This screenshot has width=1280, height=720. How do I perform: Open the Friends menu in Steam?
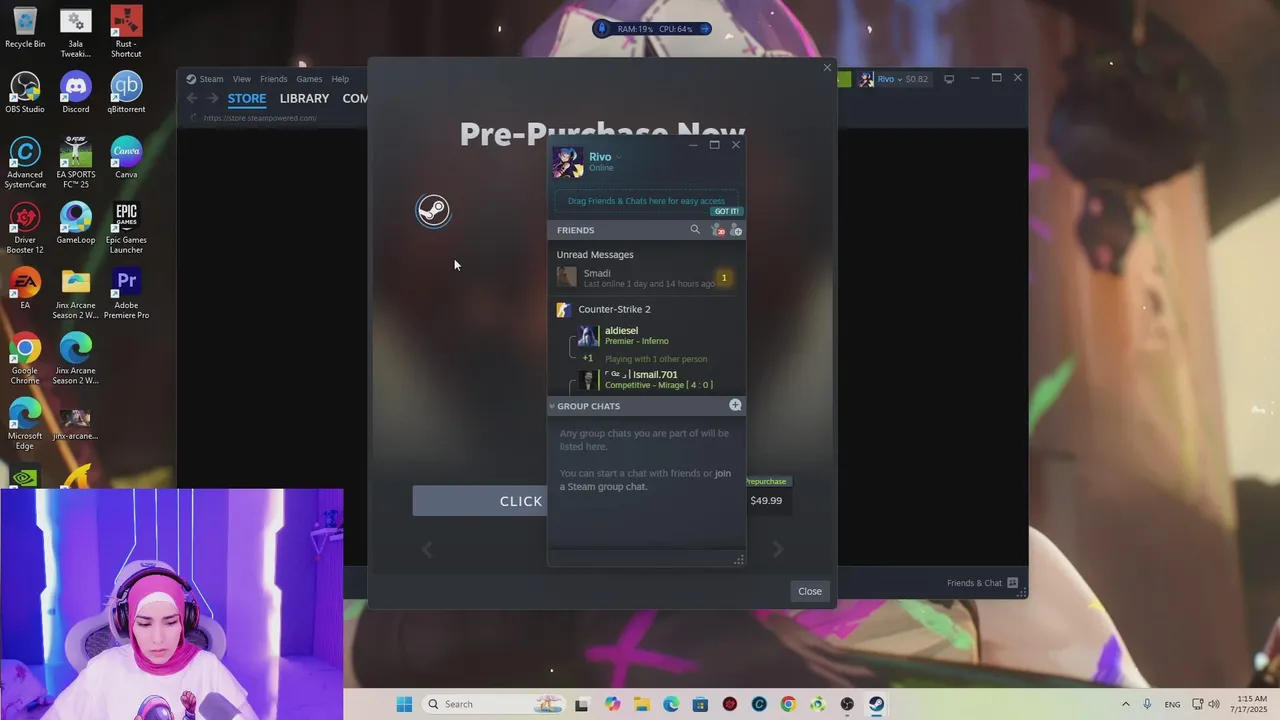click(273, 79)
